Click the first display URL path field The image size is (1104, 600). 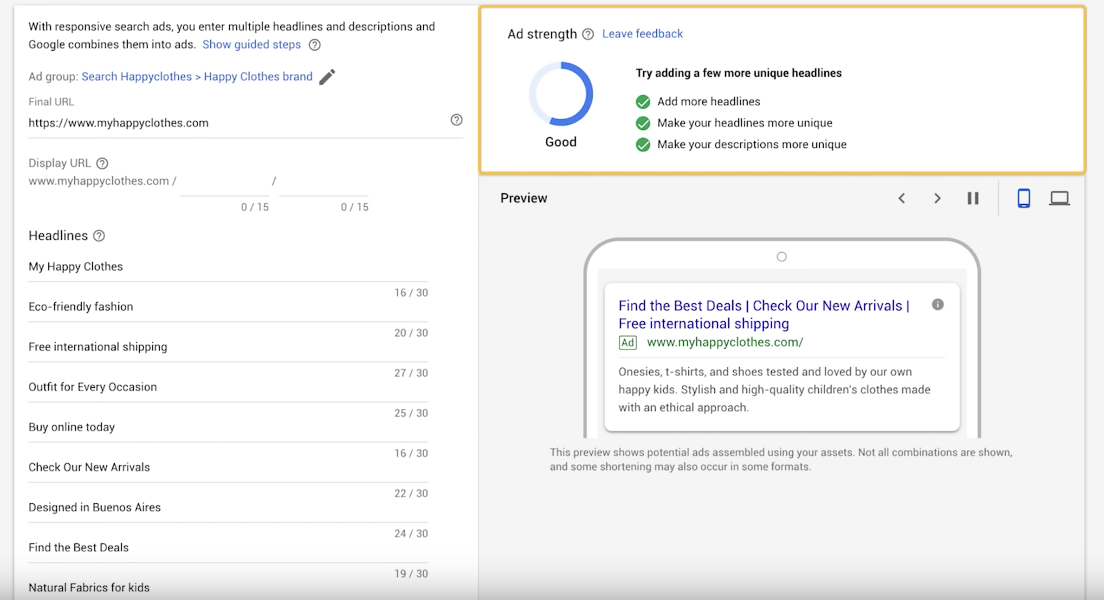pos(225,182)
